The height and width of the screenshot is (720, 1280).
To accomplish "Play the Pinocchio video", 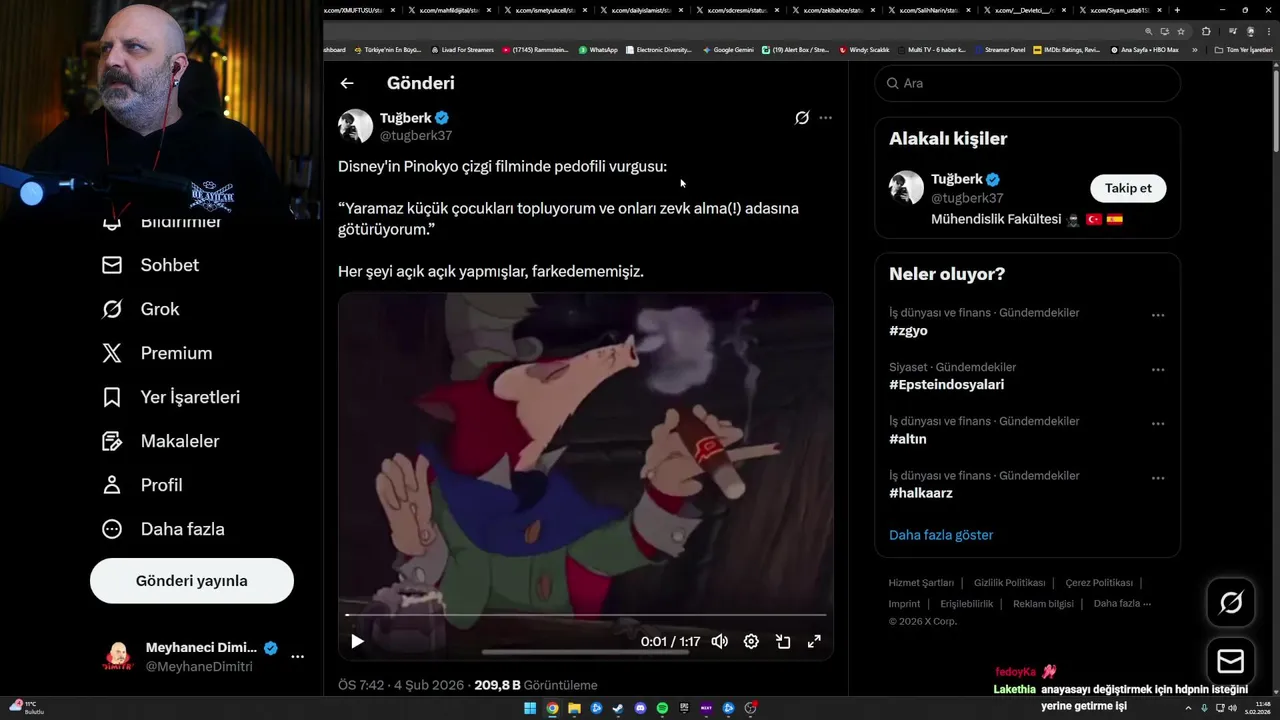I will [x=357, y=642].
